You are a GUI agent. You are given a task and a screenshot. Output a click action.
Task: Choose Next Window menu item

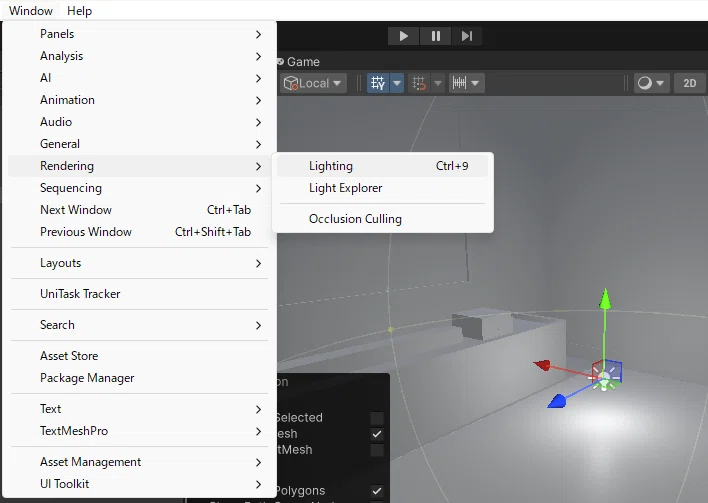(139, 210)
